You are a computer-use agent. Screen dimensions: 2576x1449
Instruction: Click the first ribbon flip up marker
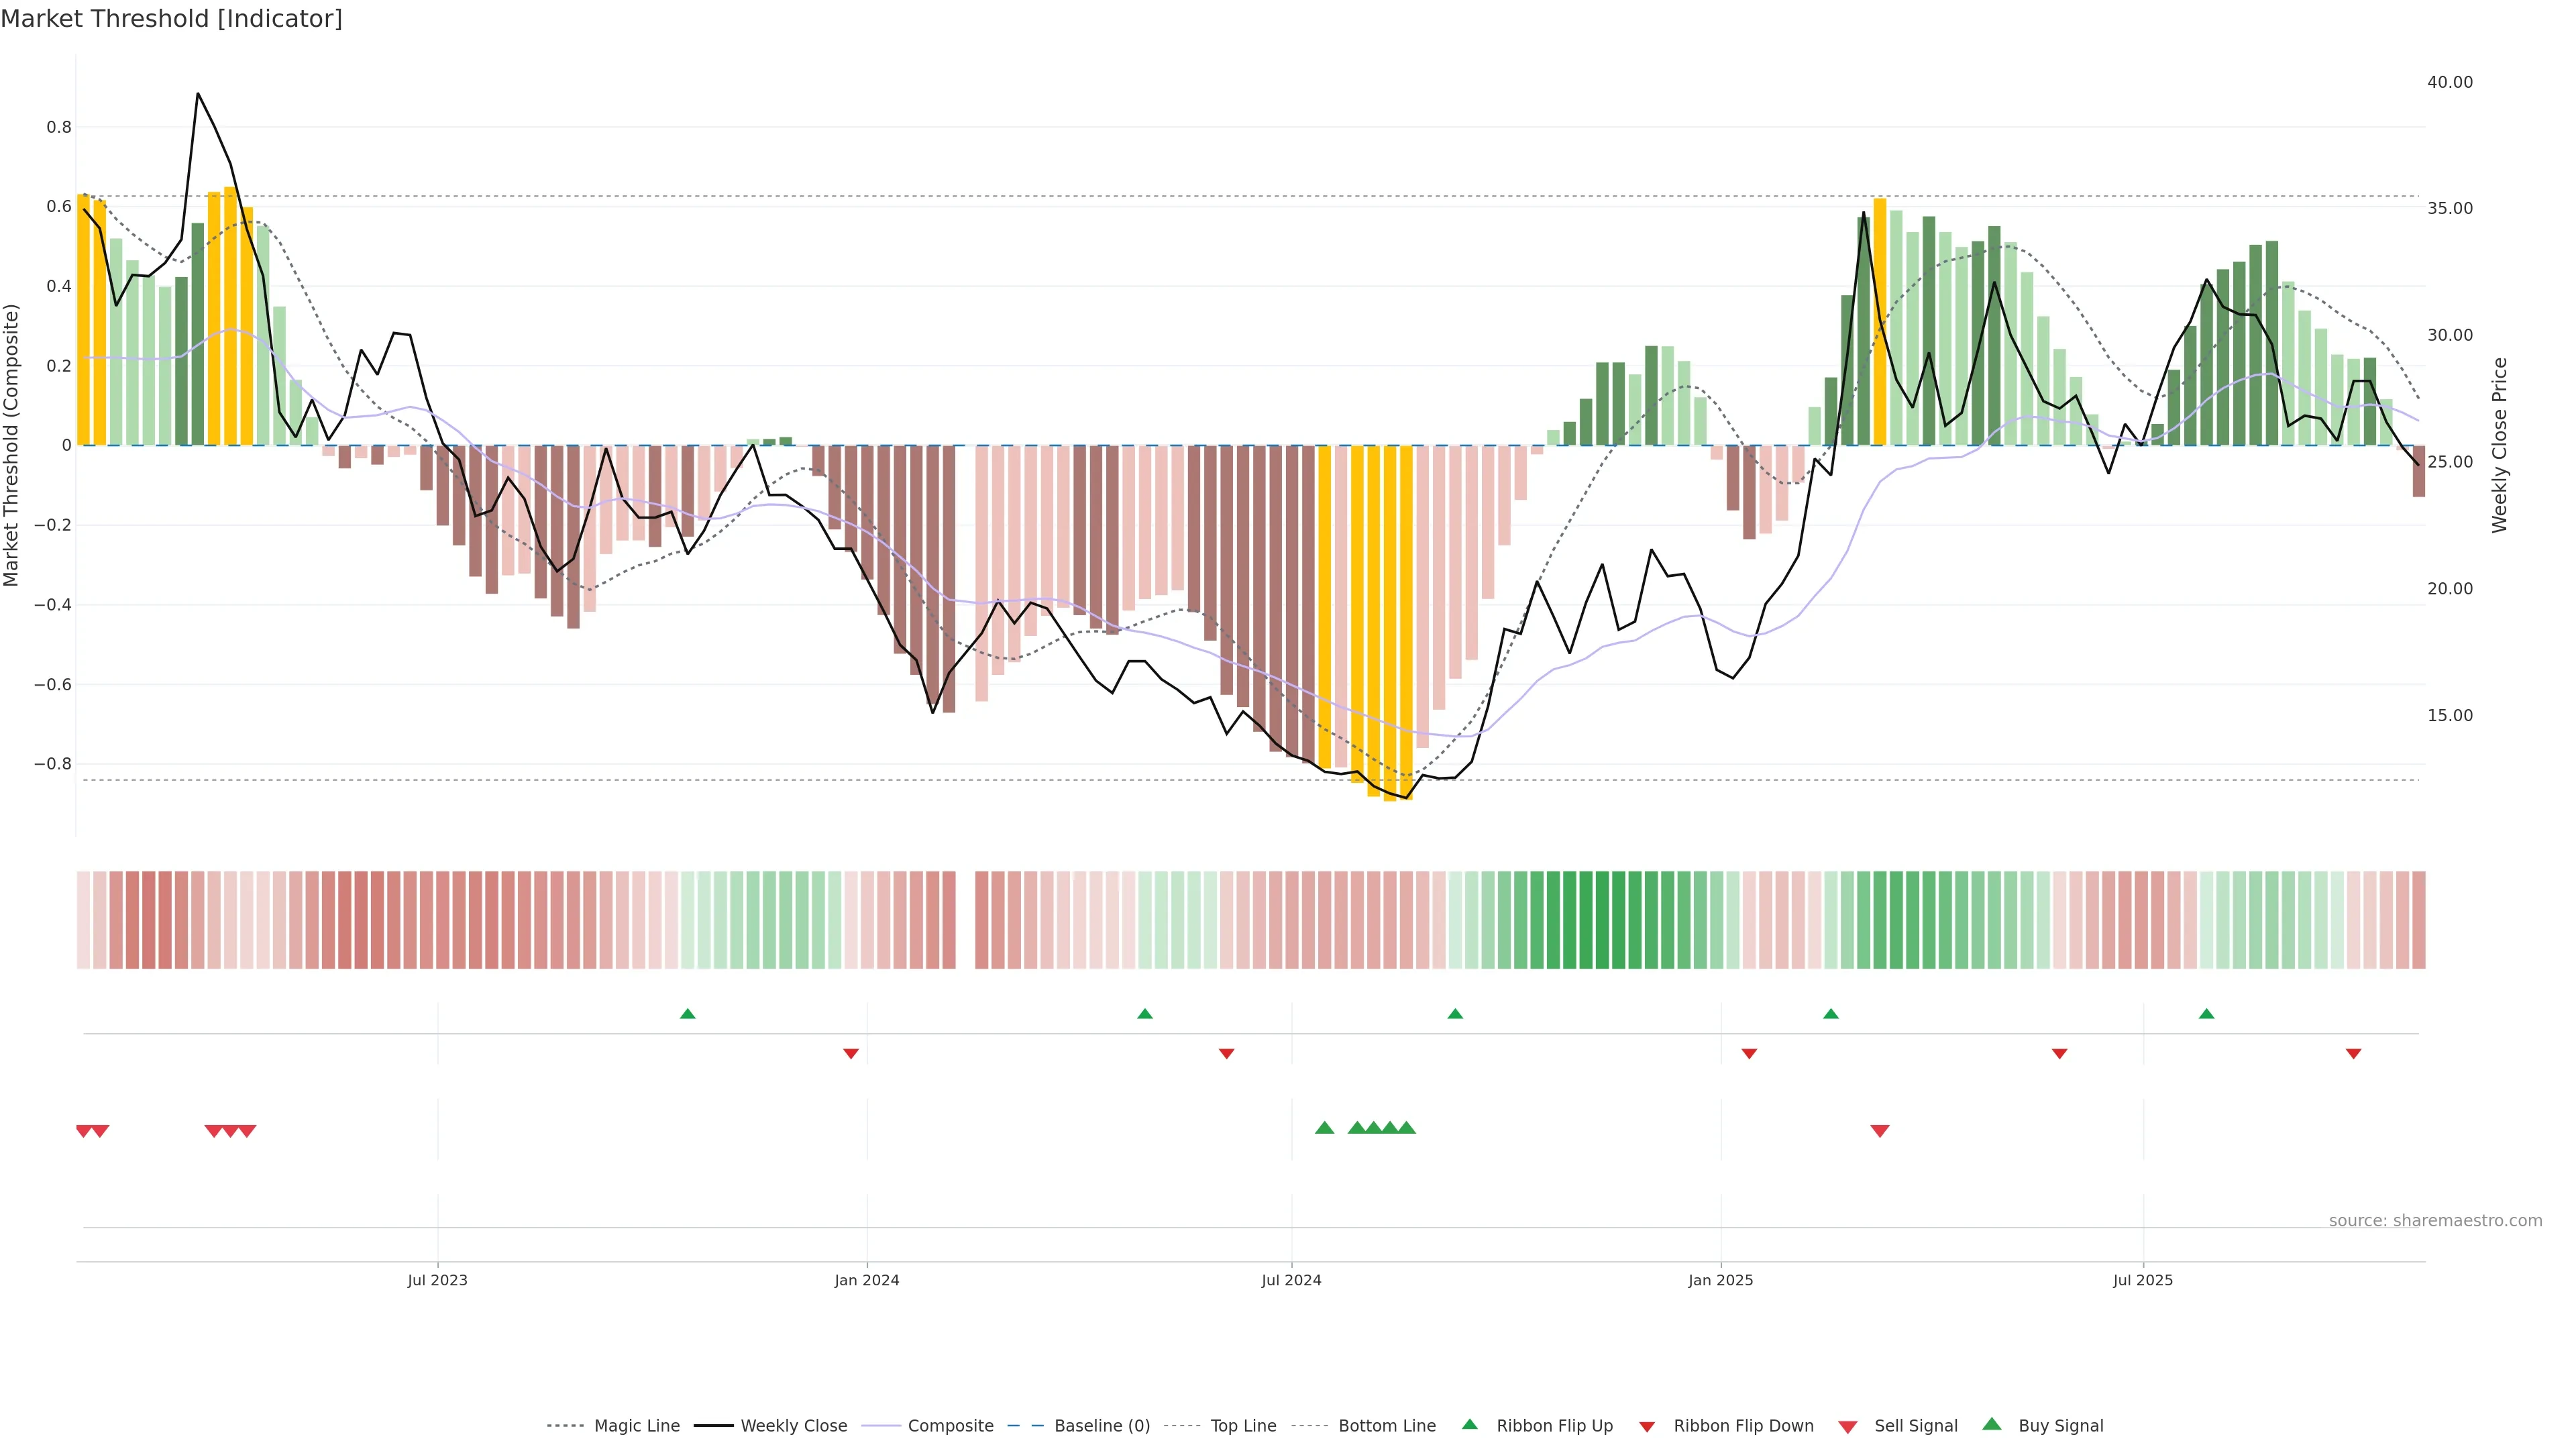(x=687, y=1014)
